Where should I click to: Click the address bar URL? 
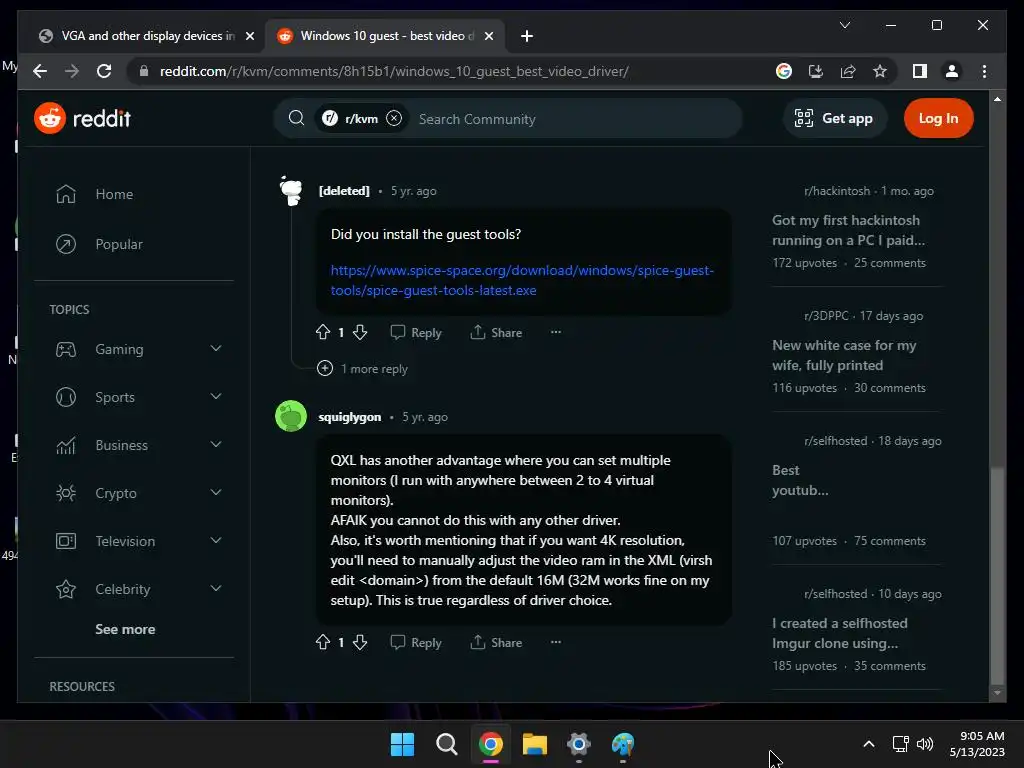(394, 71)
